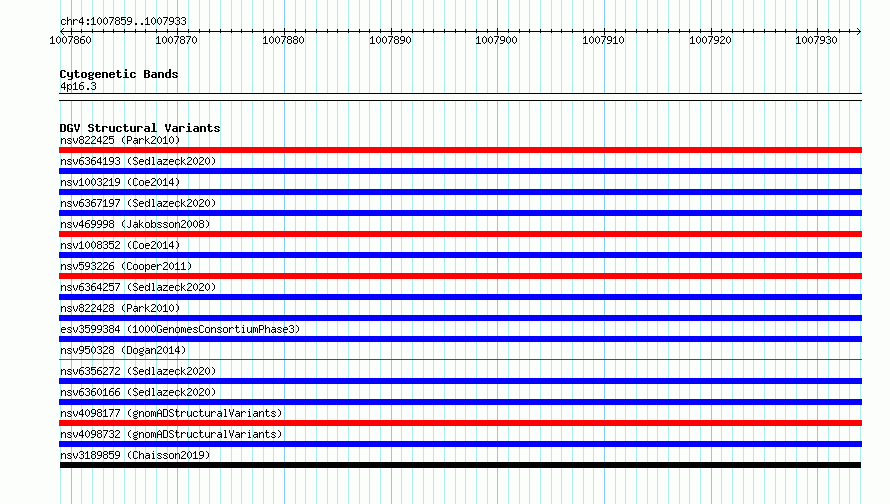The image size is (890, 504).
Task: Select the 4p16.3 band label
Action: click(x=78, y=86)
